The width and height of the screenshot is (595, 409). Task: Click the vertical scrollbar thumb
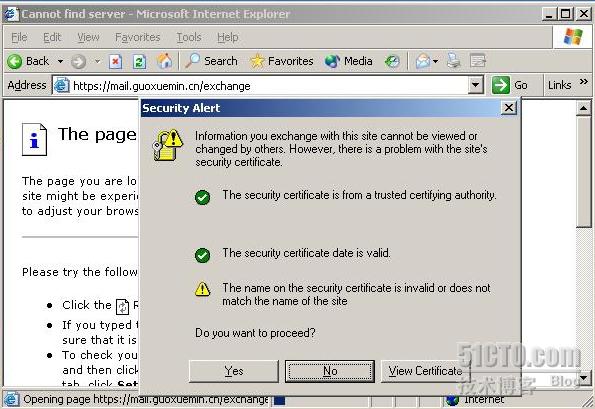[x=584, y=171]
